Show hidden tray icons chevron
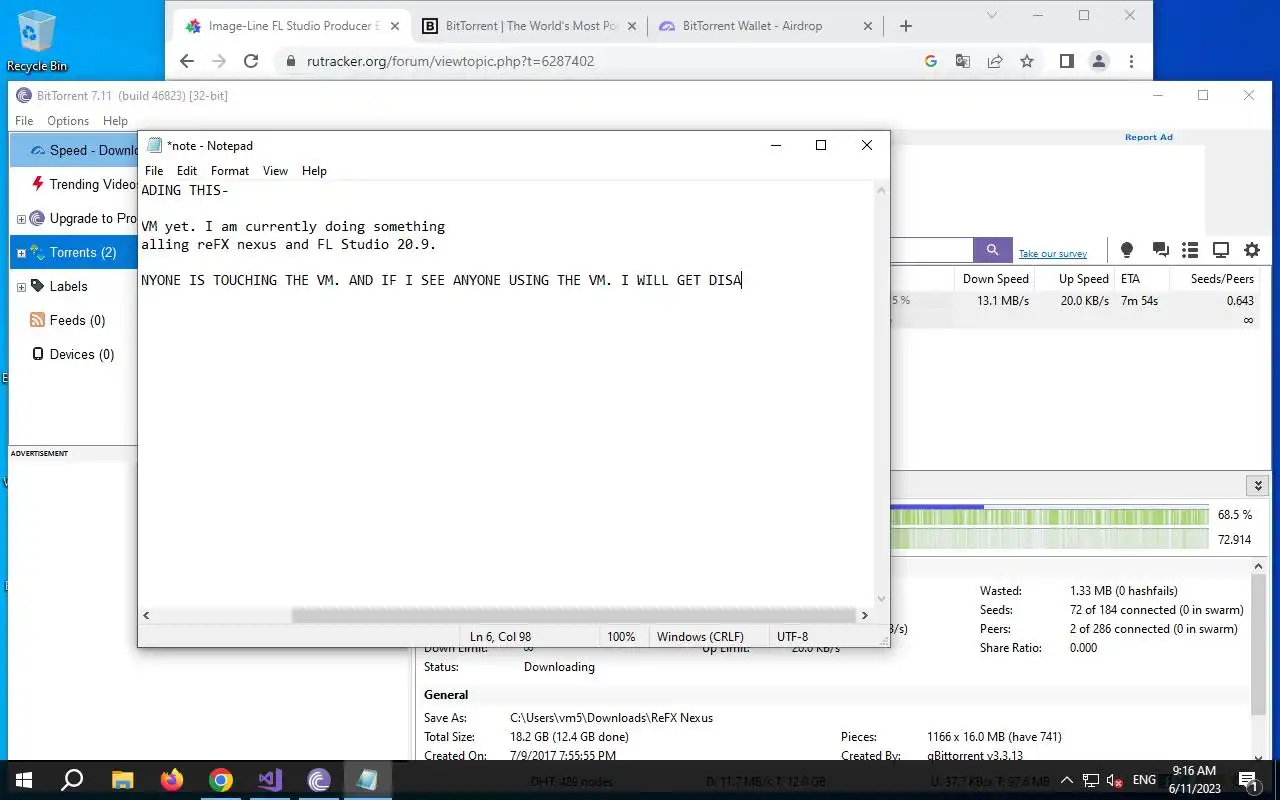This screenshot has height=800, width=1280. pos(1066,780)
